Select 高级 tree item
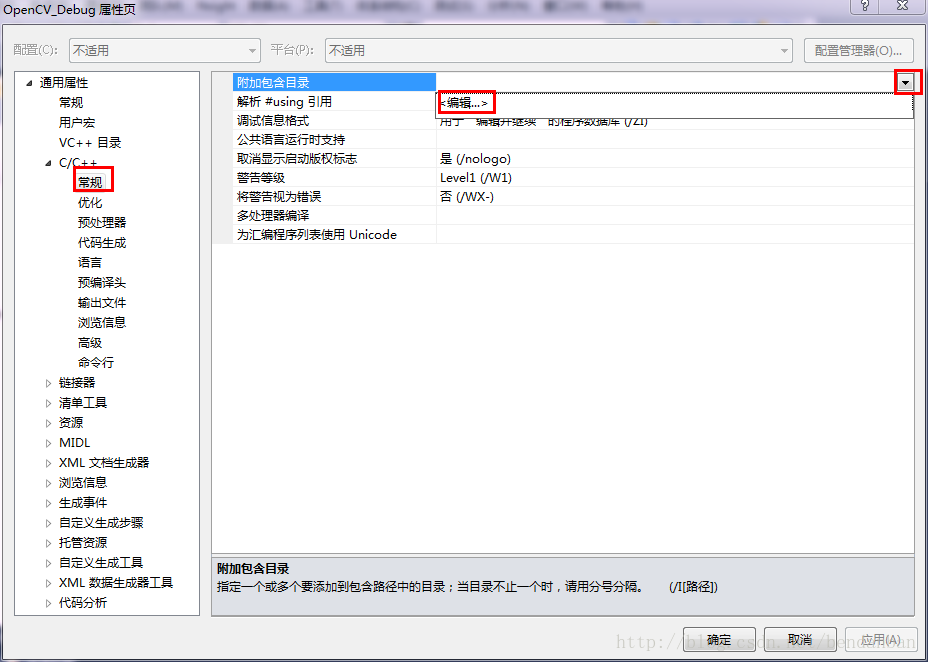Image resolution: width=928 pixels, height=662 pixels. click(90, 343)
